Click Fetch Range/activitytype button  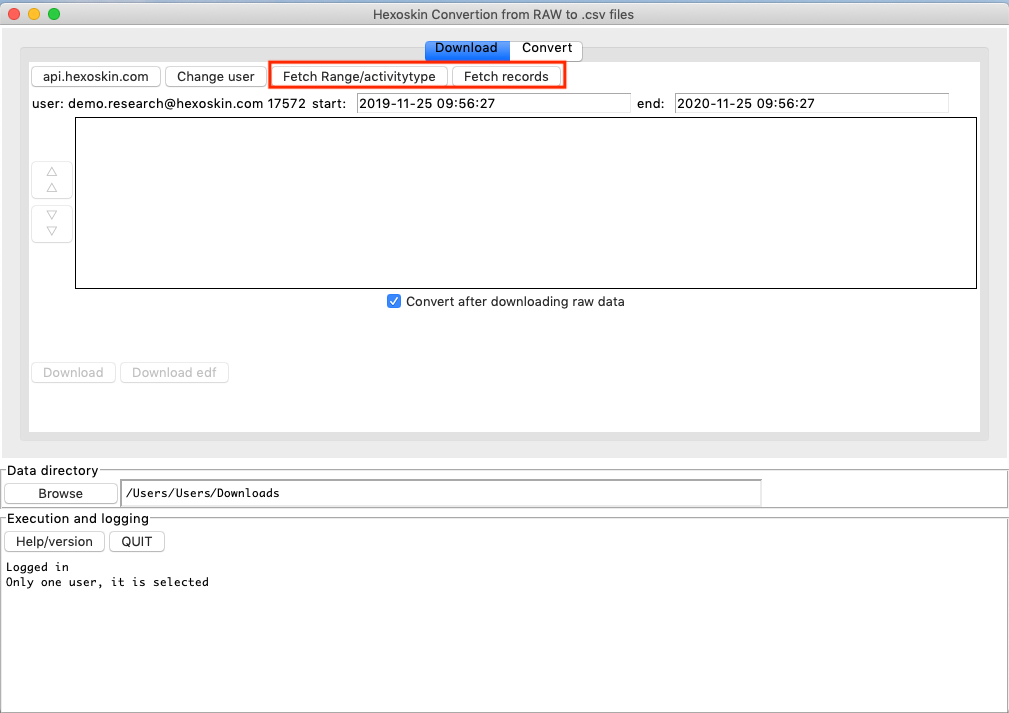(x=359, y=77)
